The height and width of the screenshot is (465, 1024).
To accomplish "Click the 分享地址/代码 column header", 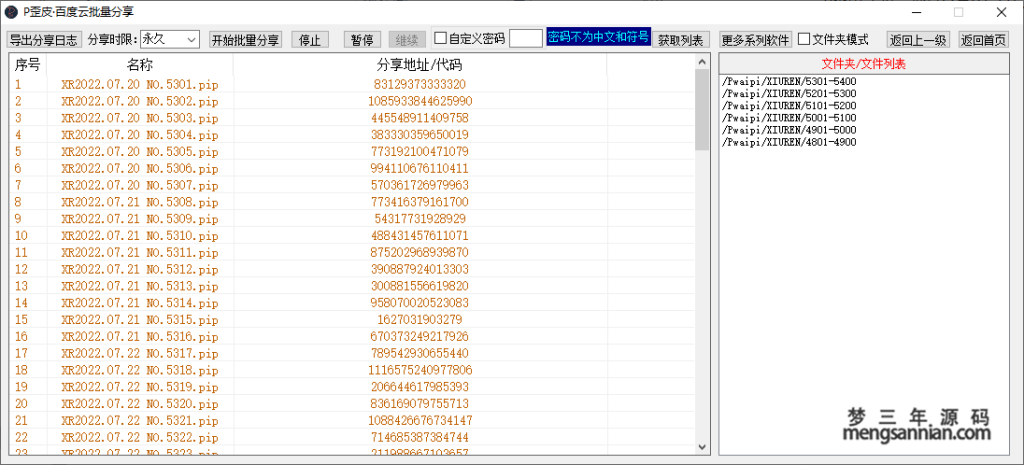I will (420, 65).
